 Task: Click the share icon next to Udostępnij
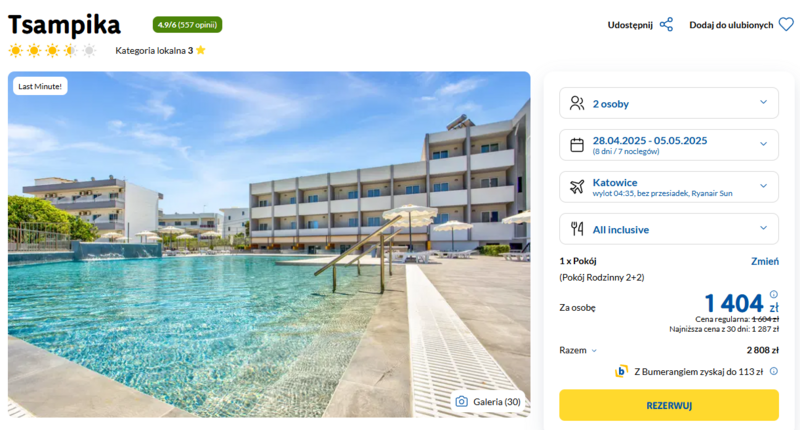(x=666, y=24)
